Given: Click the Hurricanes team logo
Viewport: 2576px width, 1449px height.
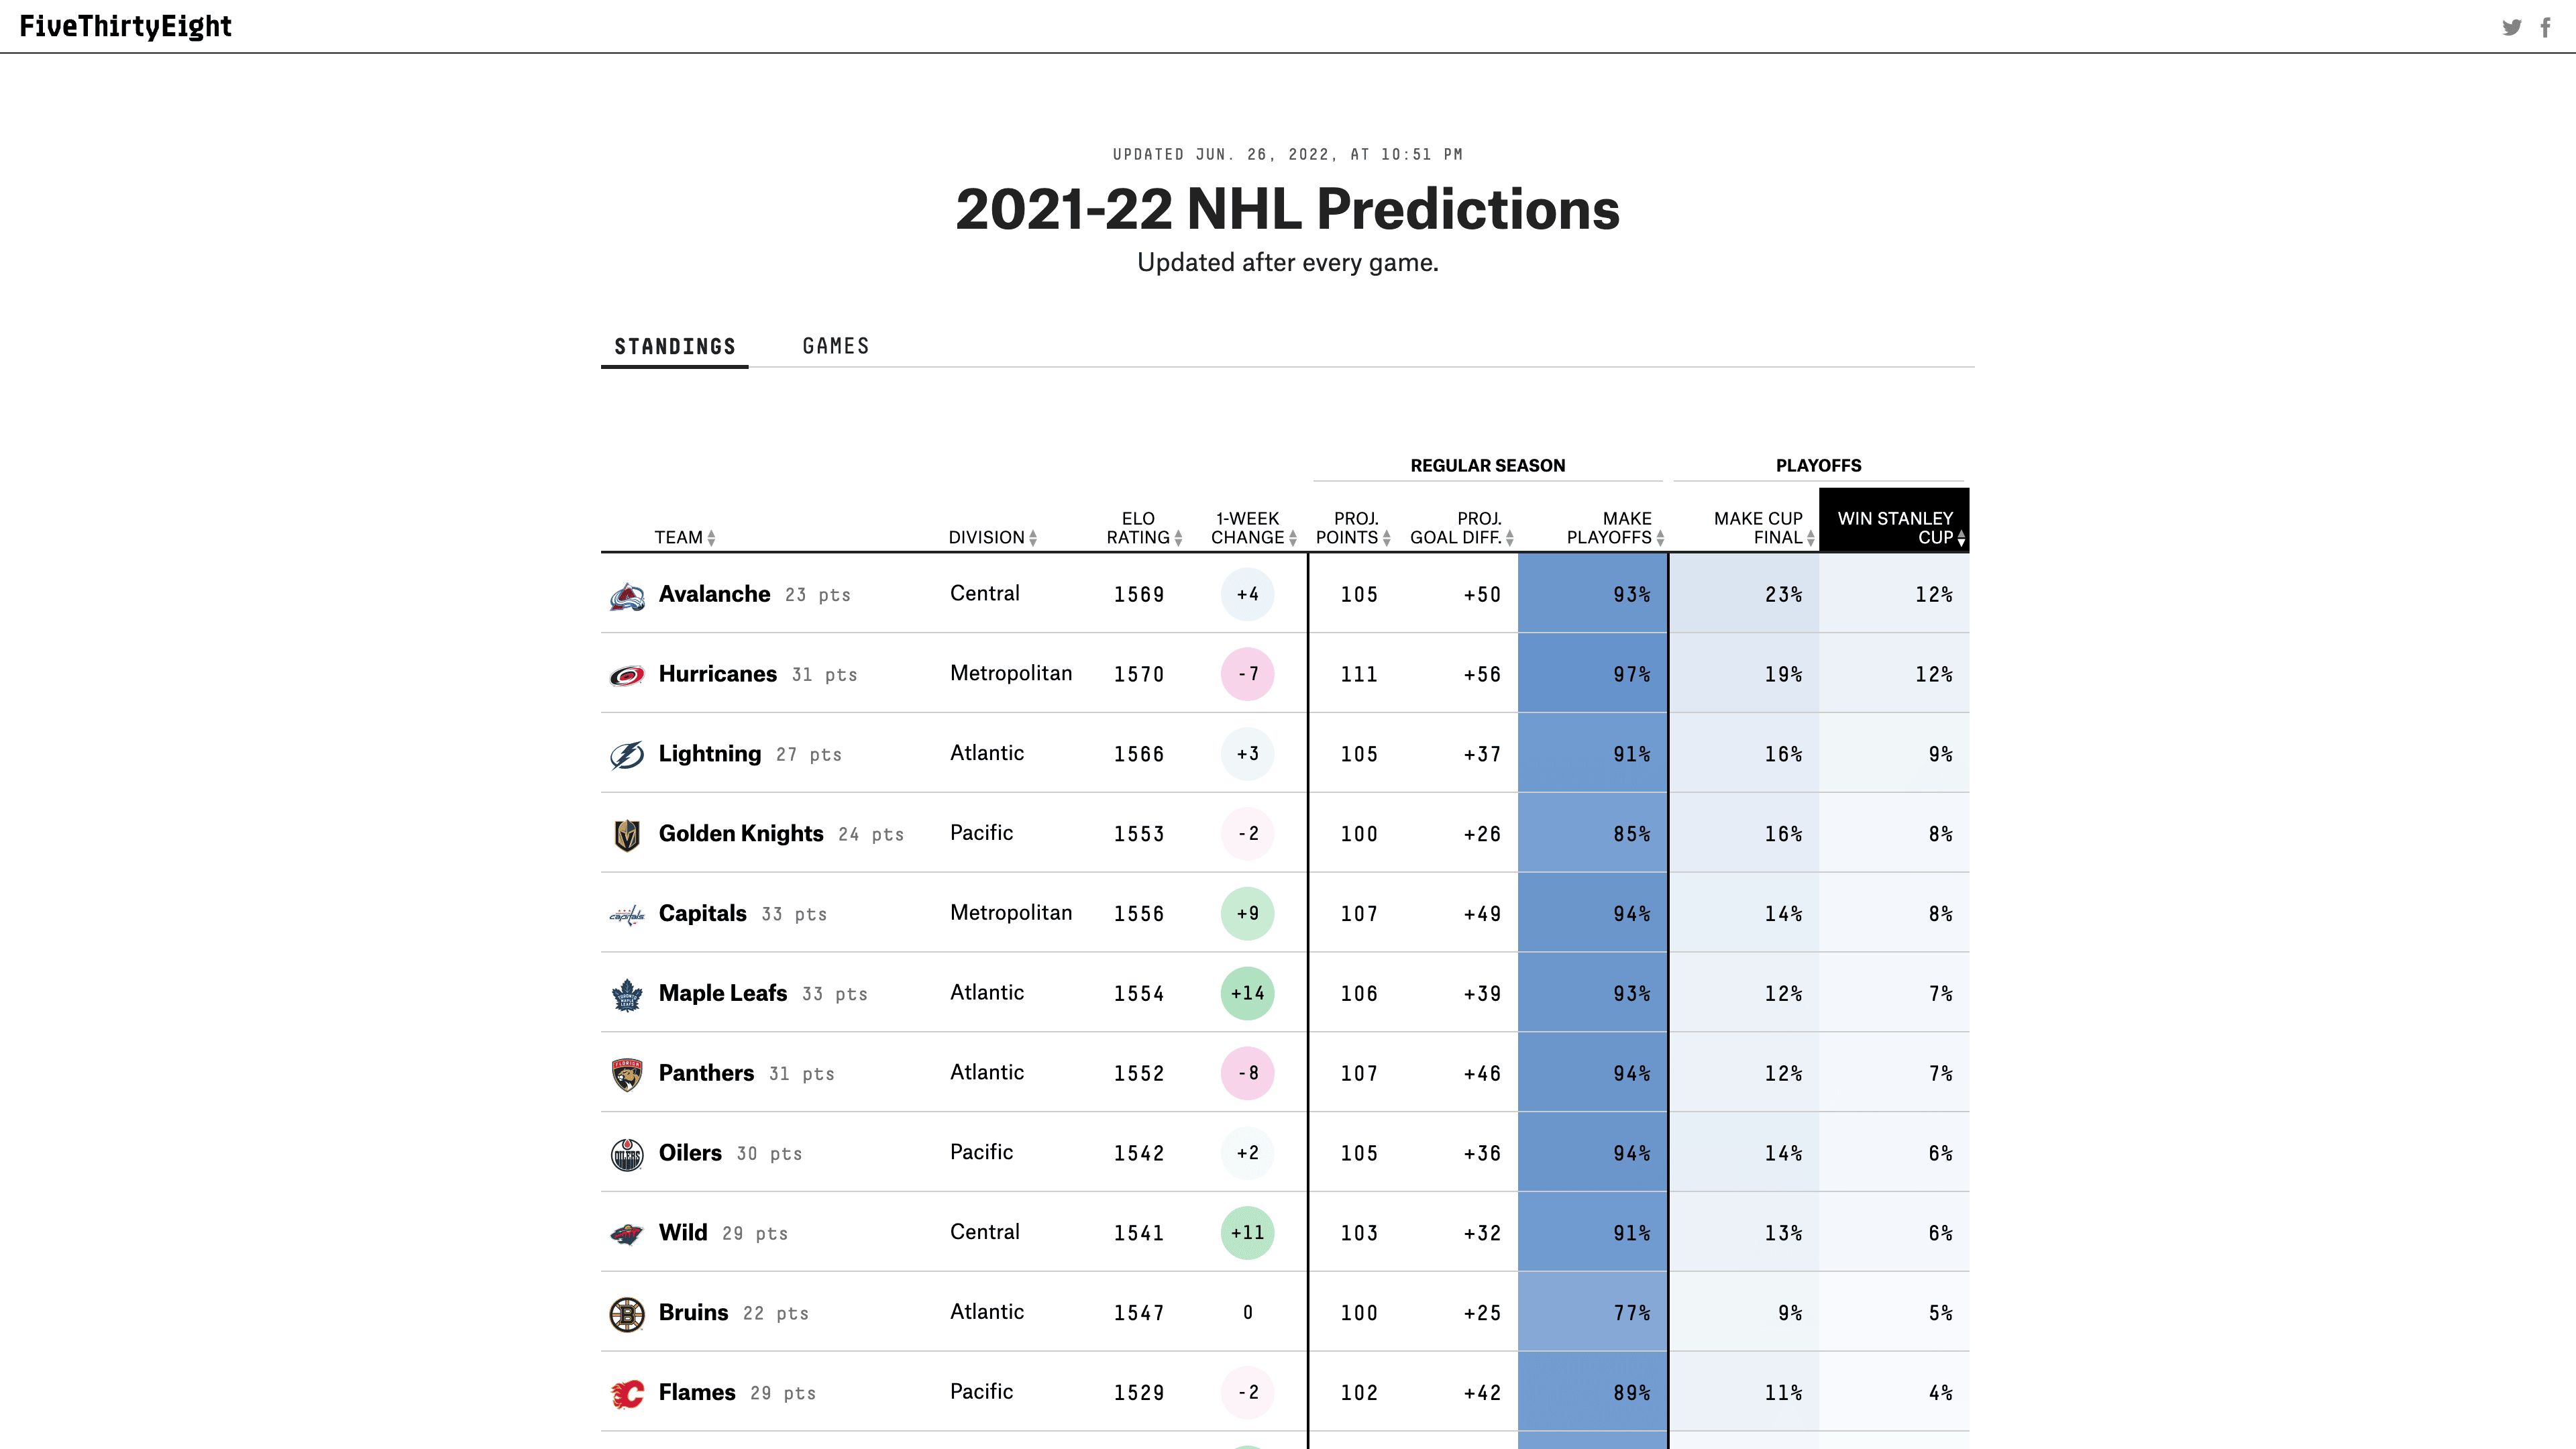Looking at the screenshot, I should [627, 676].
